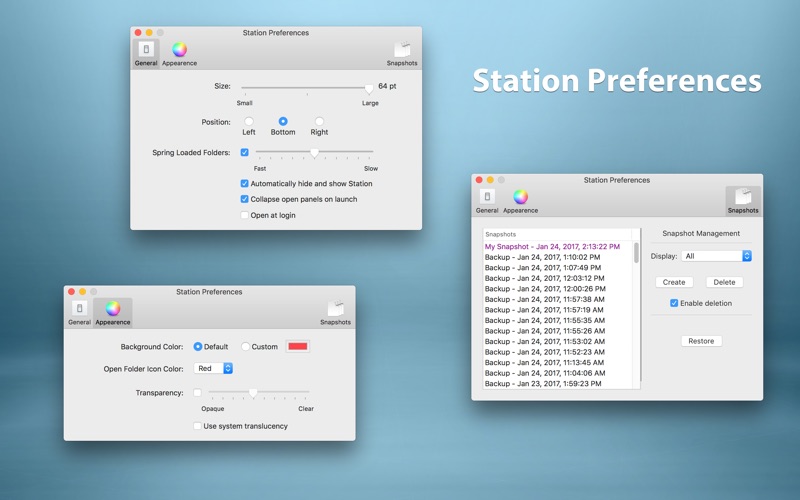Open General icon in top preferences window
The height and width of the screenshot is (500, 800).
[146, 51]
